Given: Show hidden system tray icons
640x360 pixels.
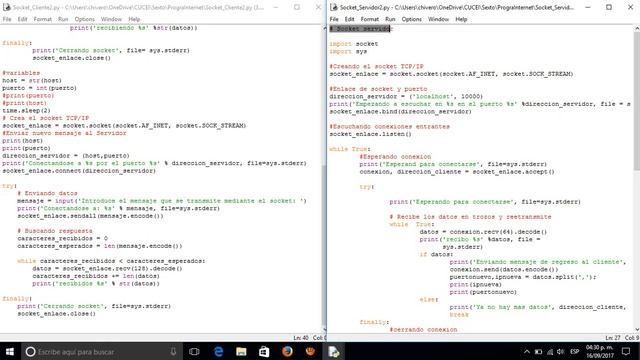Looking at the screenshot, I should (x=527, y=351).
